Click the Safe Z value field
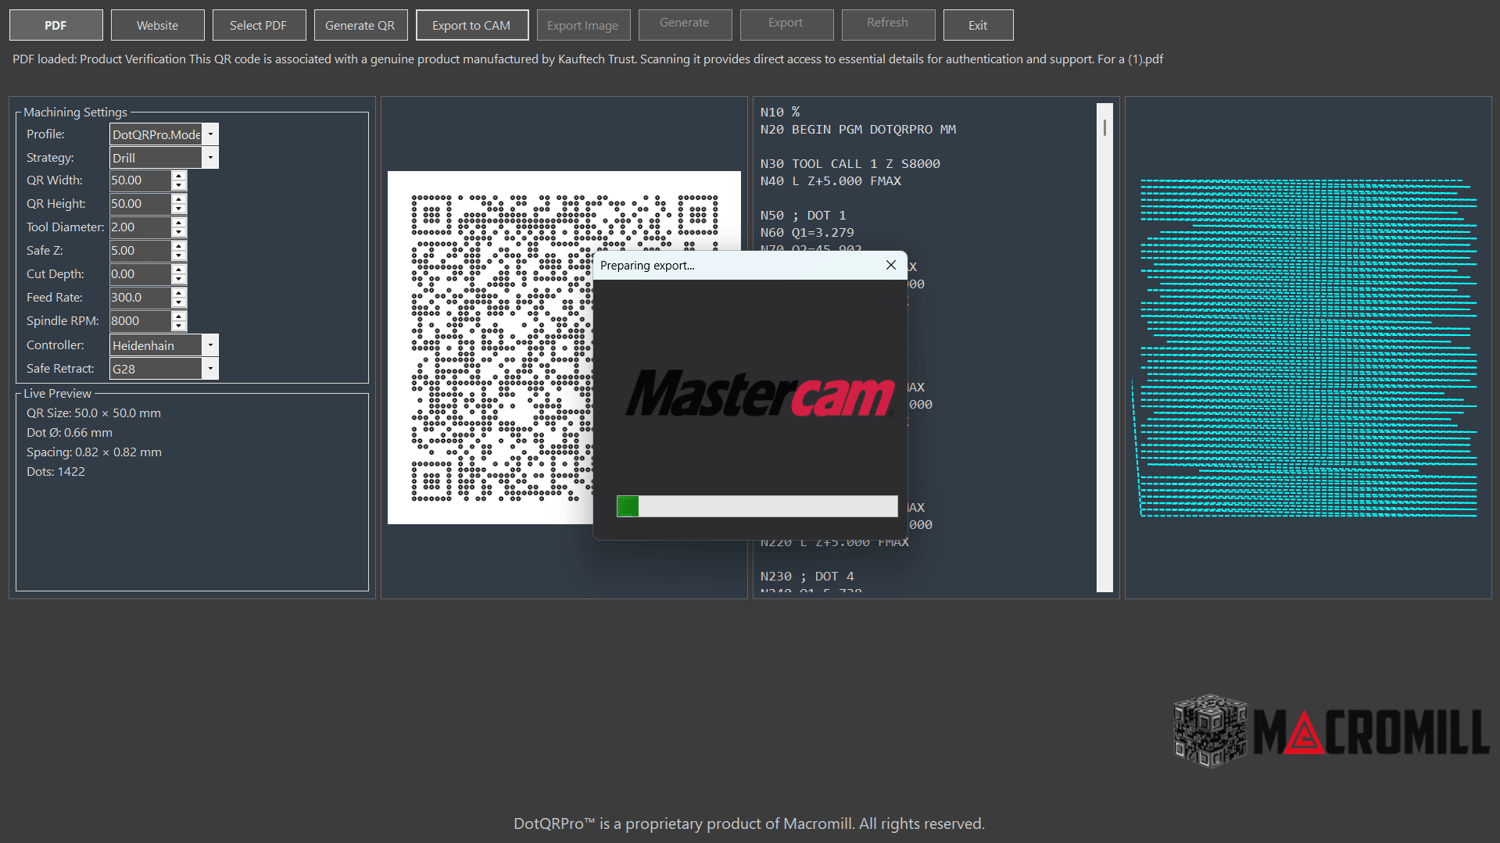This screenshot has height=843, width=1500. point(140,251)
